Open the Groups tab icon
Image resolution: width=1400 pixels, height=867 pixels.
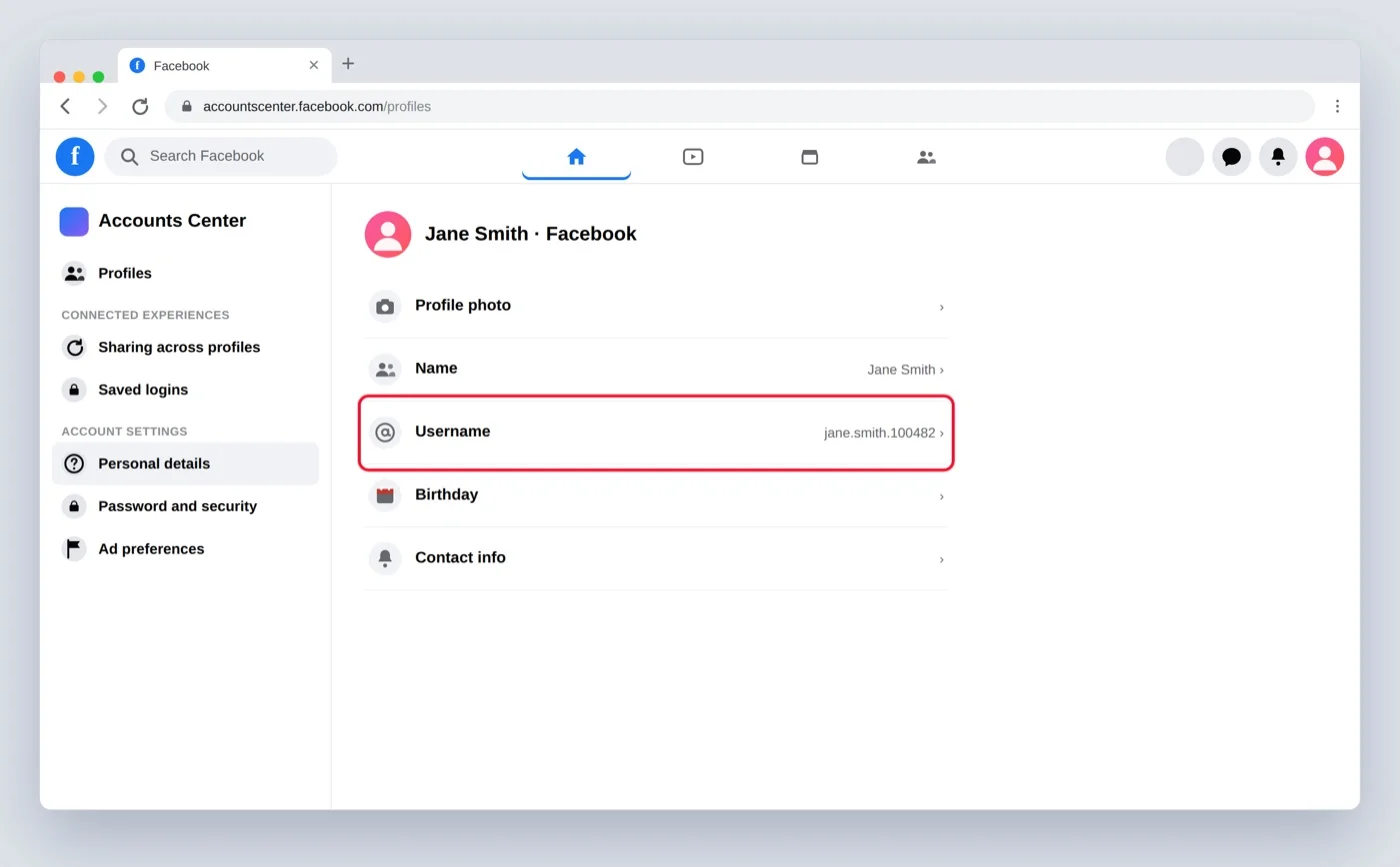927,156
